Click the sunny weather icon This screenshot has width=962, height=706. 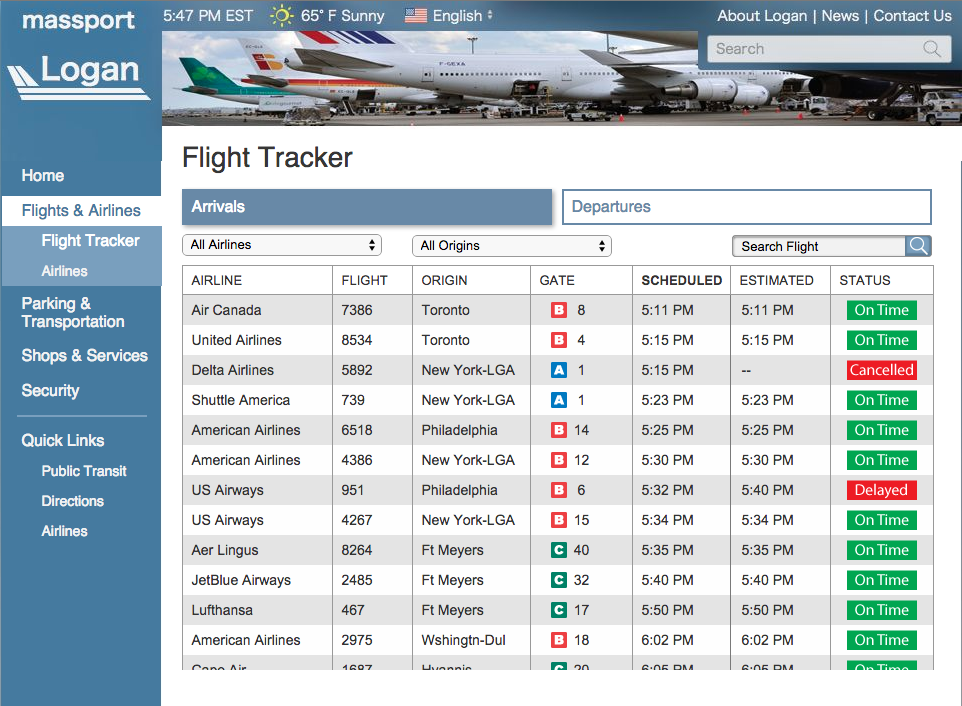(283, 16)
